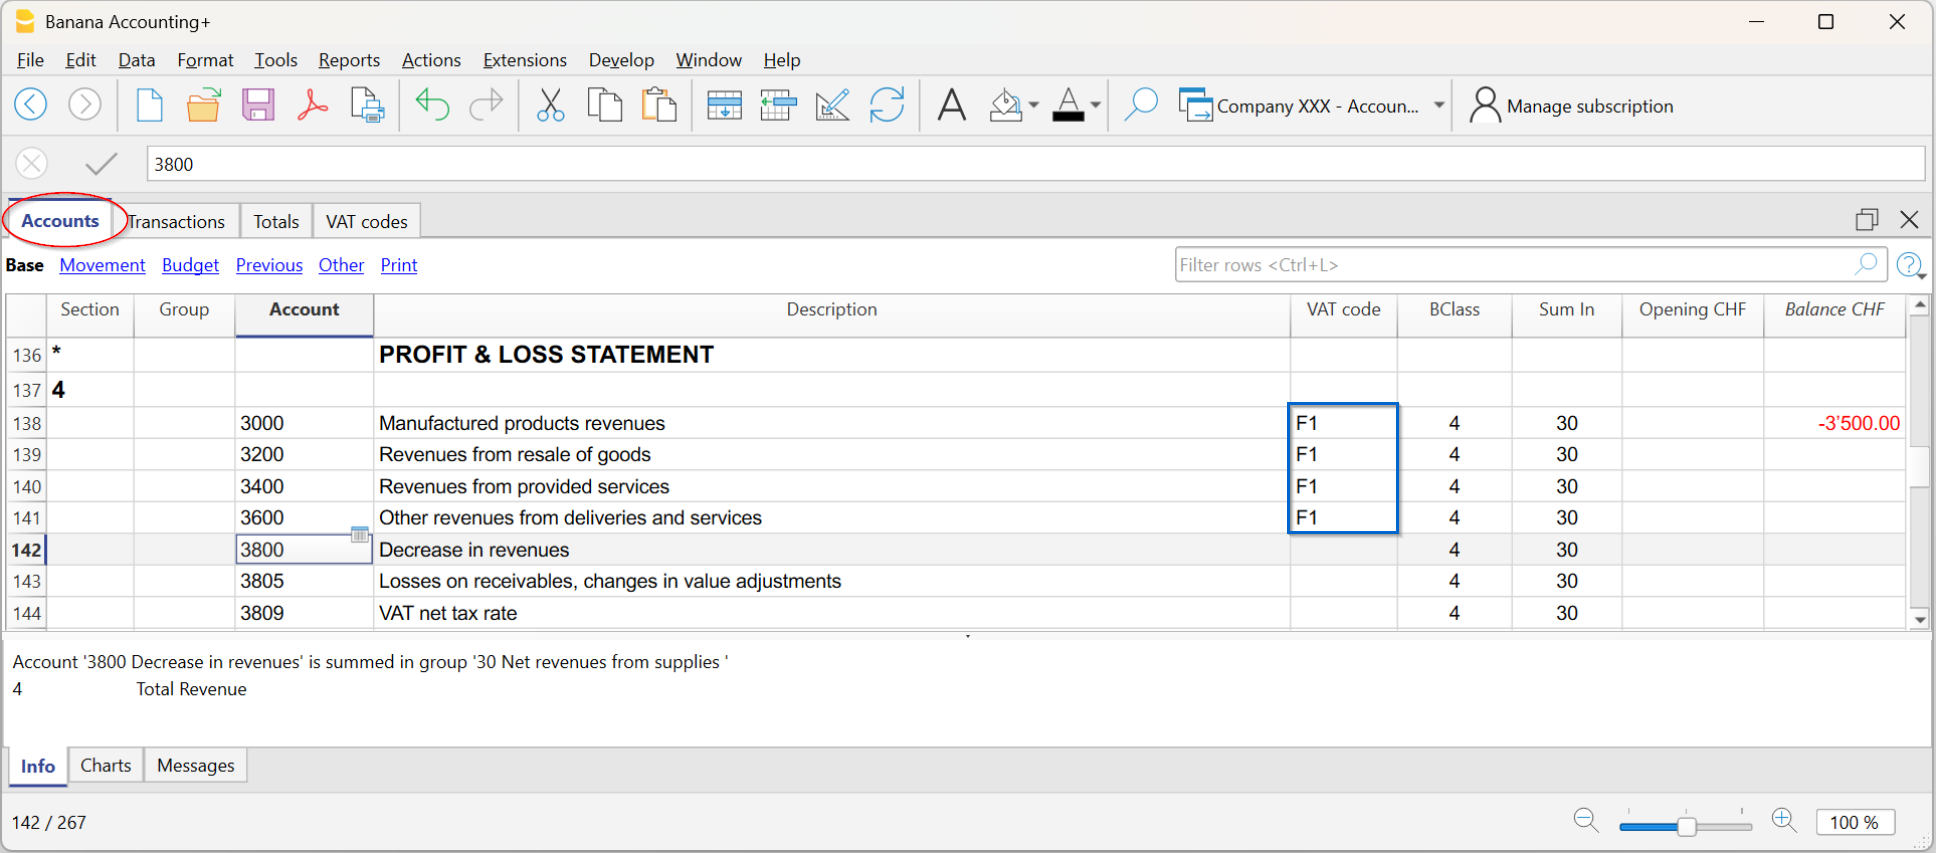This screenshot has height=853, width=1936.
Task: Click the zoom slider handle
Action: (x=1687, y=826)
